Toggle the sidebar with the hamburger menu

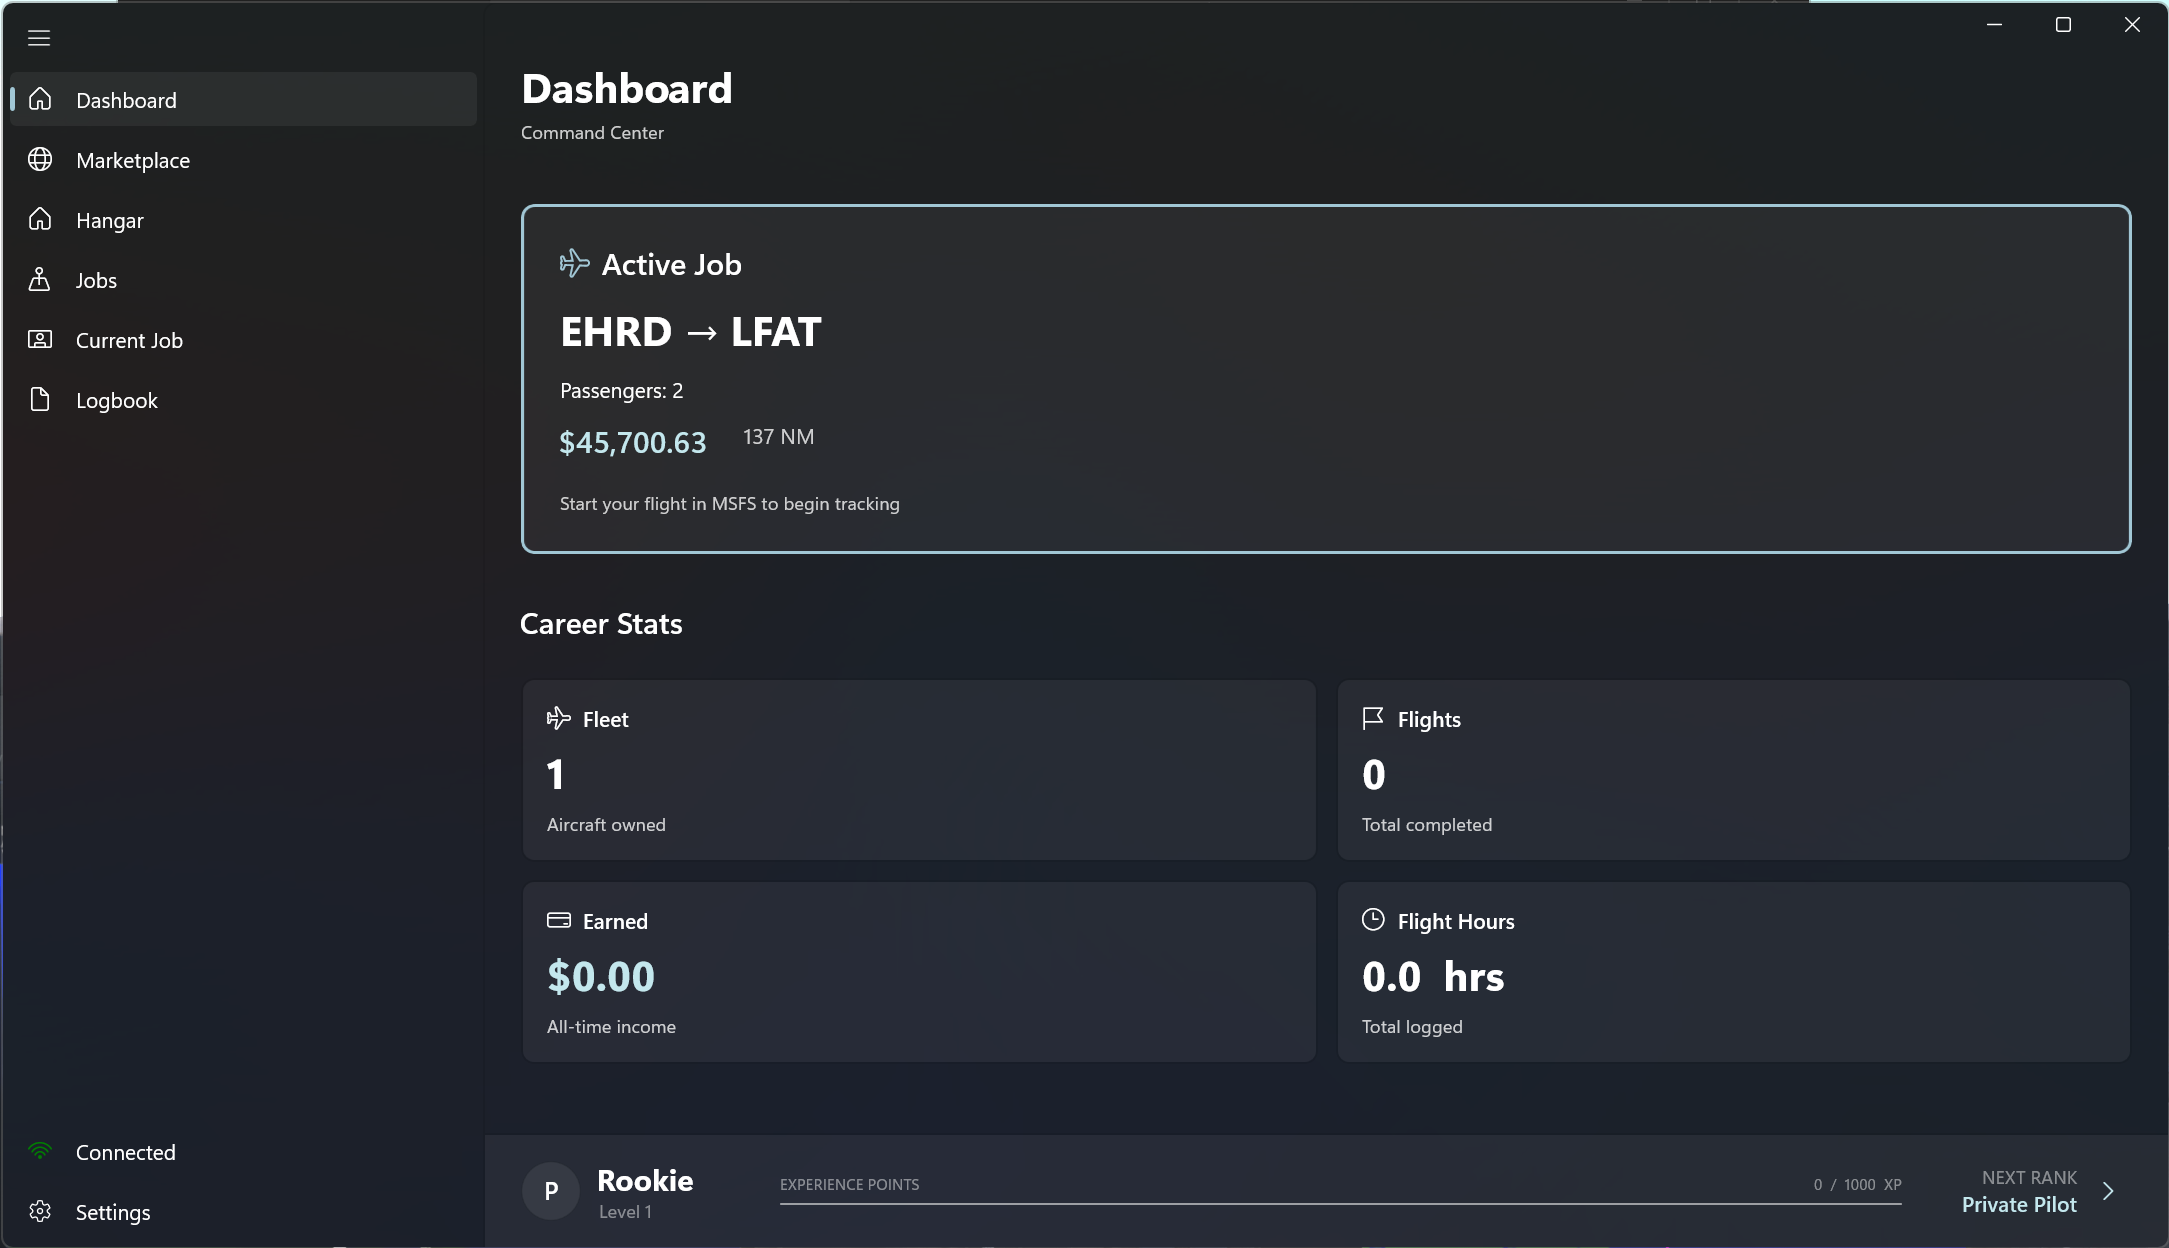pyautogui.click(x=39, y=37)
